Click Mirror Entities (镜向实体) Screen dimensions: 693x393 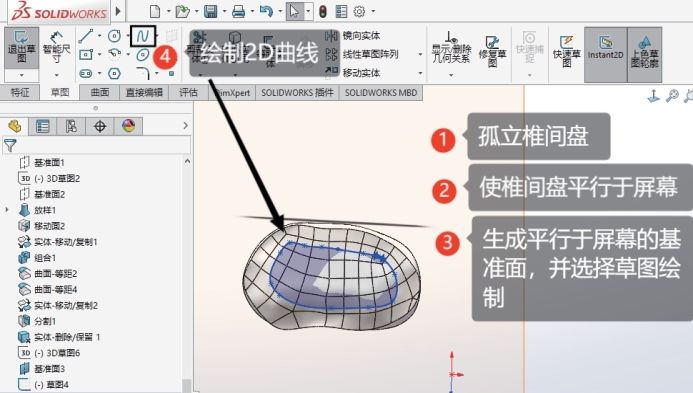pos(353,36)
